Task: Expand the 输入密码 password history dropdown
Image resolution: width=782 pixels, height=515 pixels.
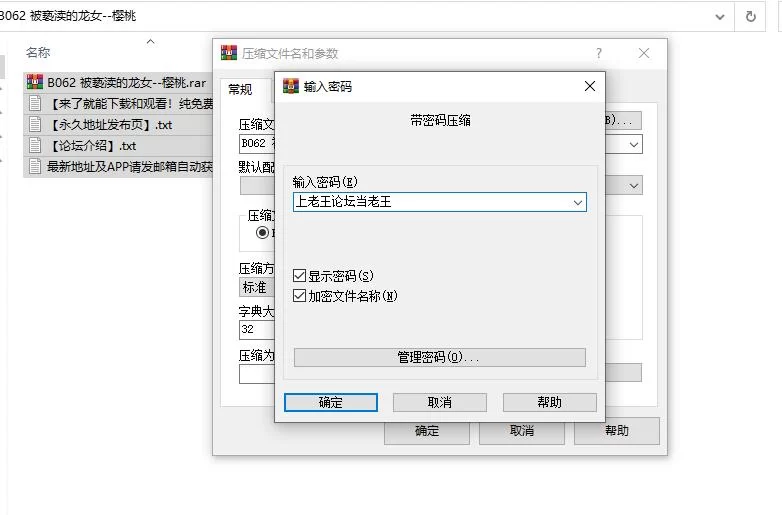Action: tap(577, 203)
